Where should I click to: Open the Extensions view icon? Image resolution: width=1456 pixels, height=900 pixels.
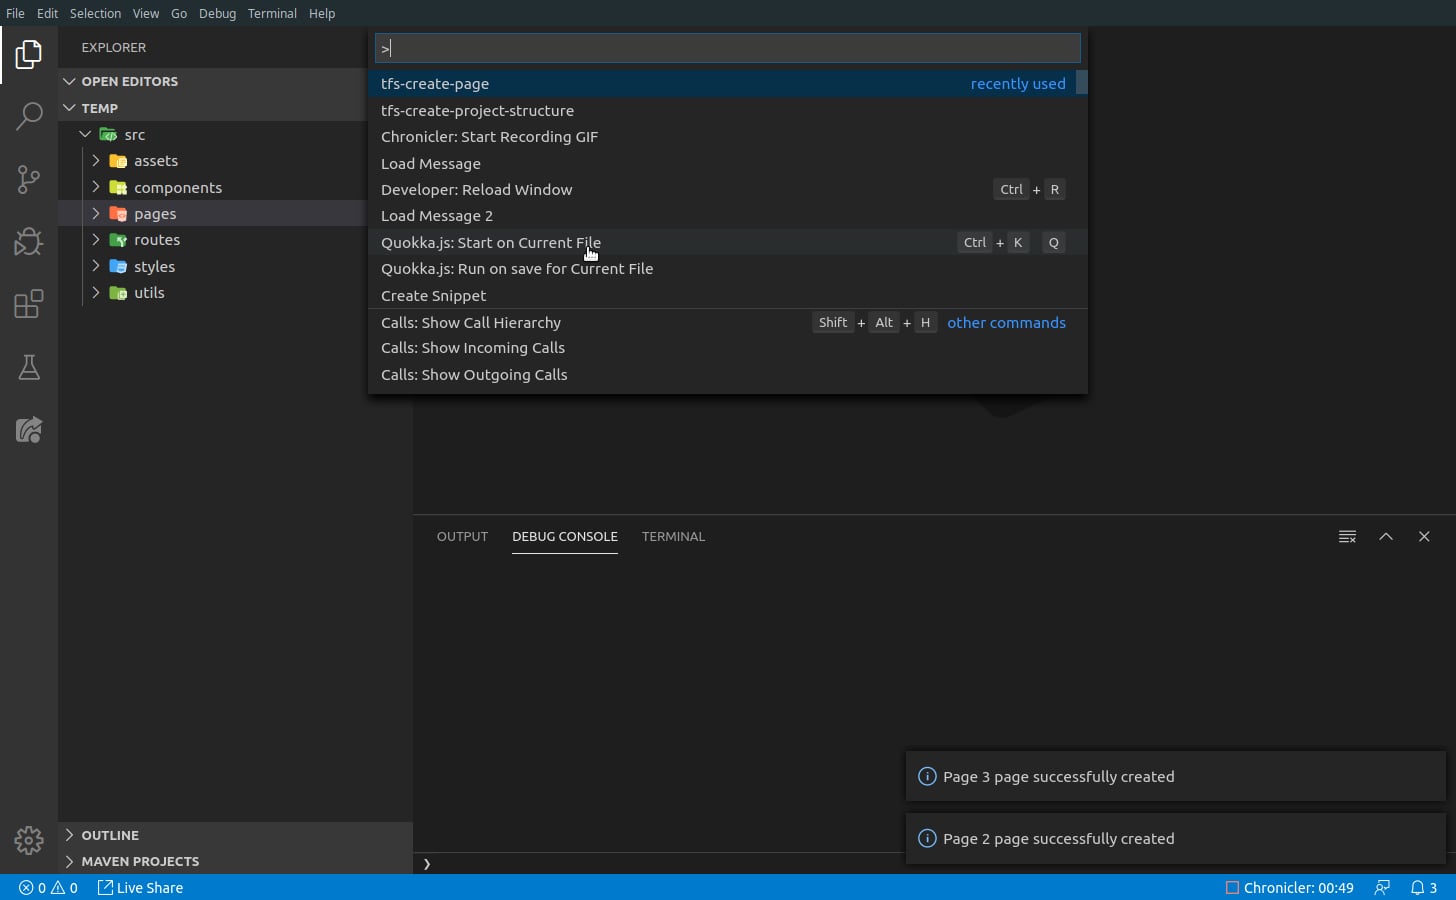(x=29, y=304)
